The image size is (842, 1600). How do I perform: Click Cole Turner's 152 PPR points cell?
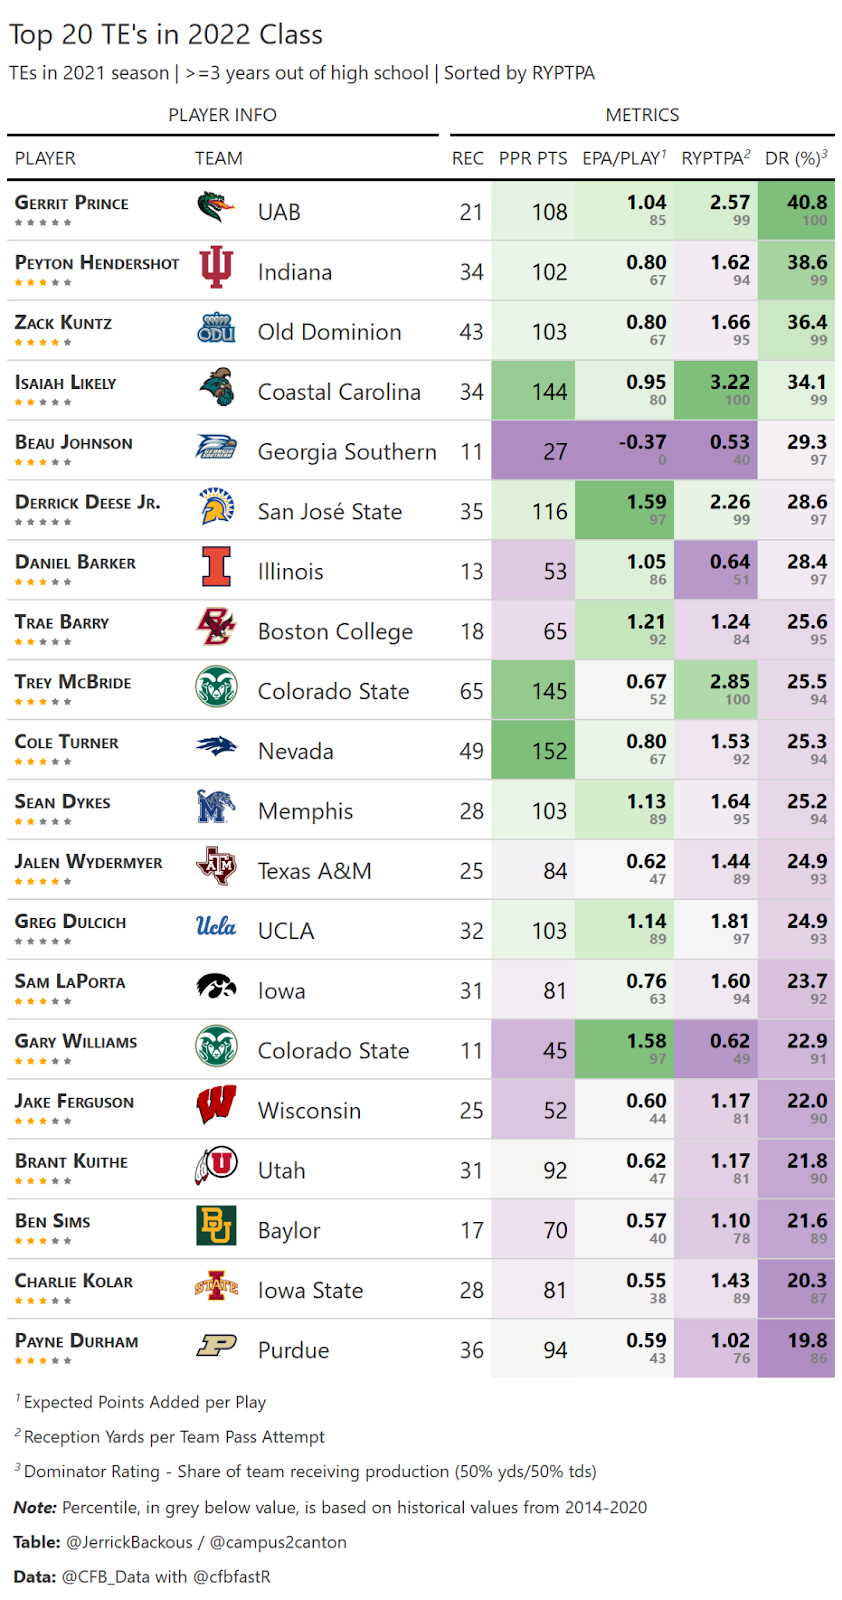[533, 750]
